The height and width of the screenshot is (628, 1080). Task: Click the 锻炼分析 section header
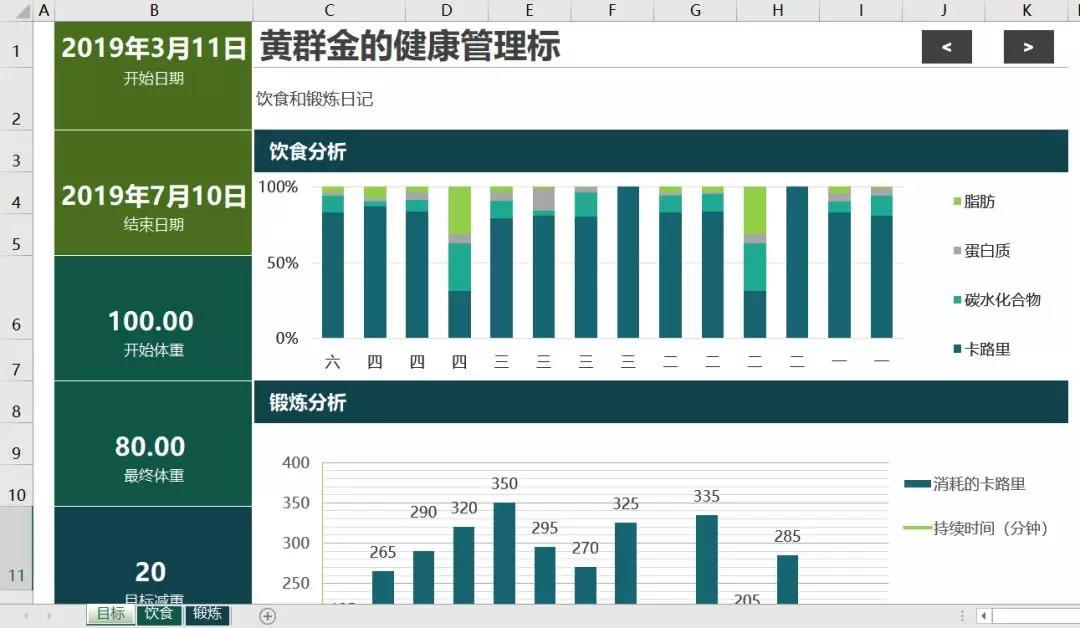click(661, 402)
